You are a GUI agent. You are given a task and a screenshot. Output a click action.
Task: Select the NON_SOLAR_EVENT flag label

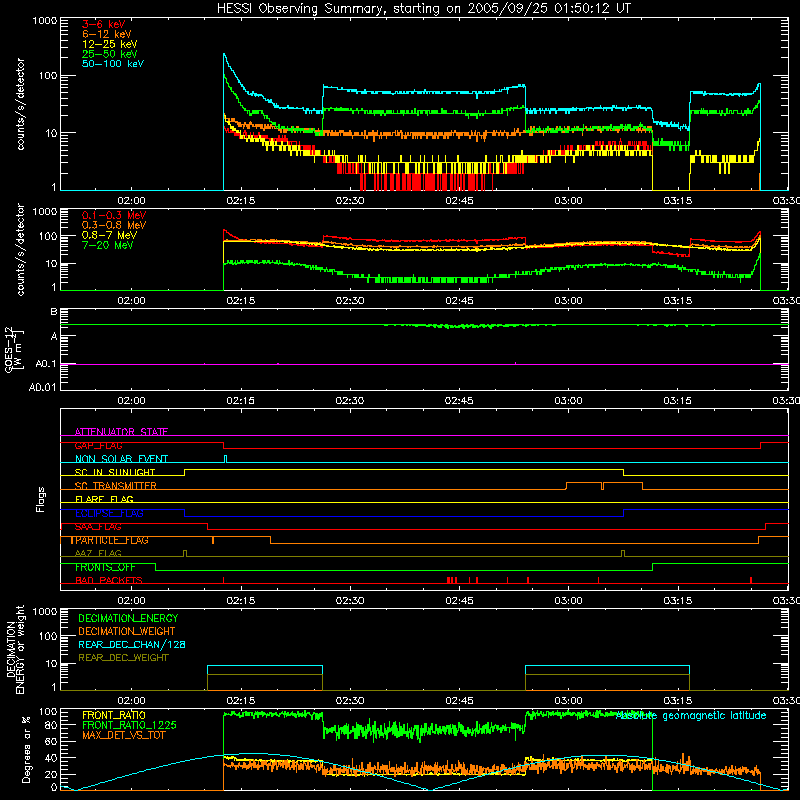pyautogui.click(x=121, y=459)
